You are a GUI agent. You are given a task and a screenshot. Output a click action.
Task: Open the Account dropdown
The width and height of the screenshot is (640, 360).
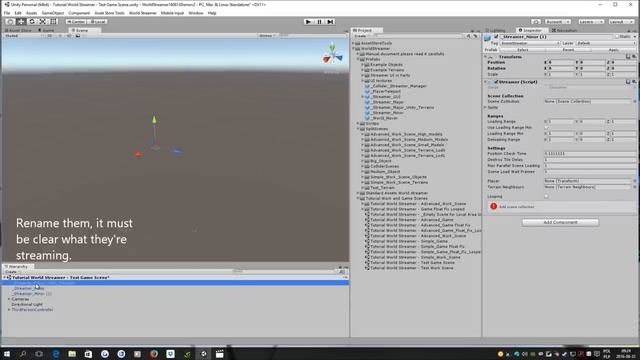click(558, 22)
